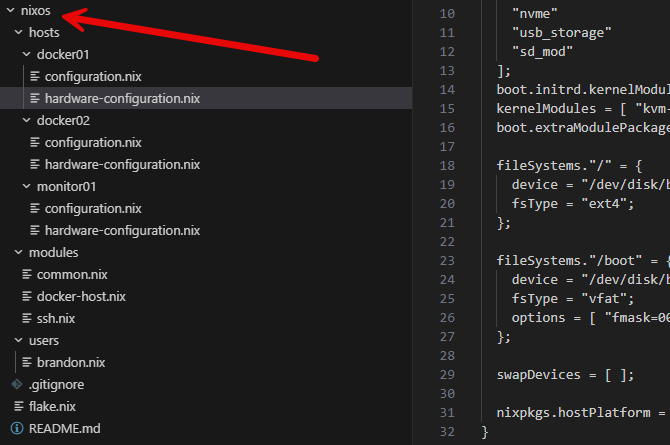Click the options line with fmask
This screenshot has width=670, height=445.
591,318
